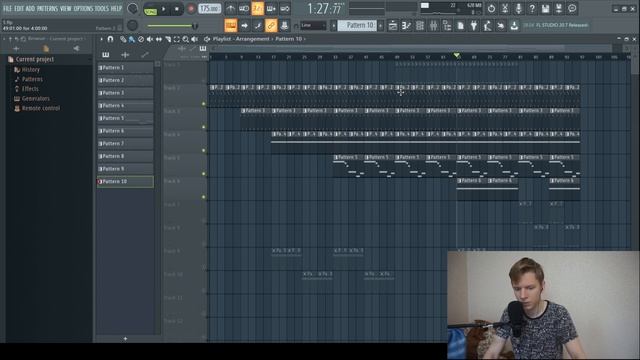Open the FILE menu
Screen dimensions: 640x360
point(7,8)
